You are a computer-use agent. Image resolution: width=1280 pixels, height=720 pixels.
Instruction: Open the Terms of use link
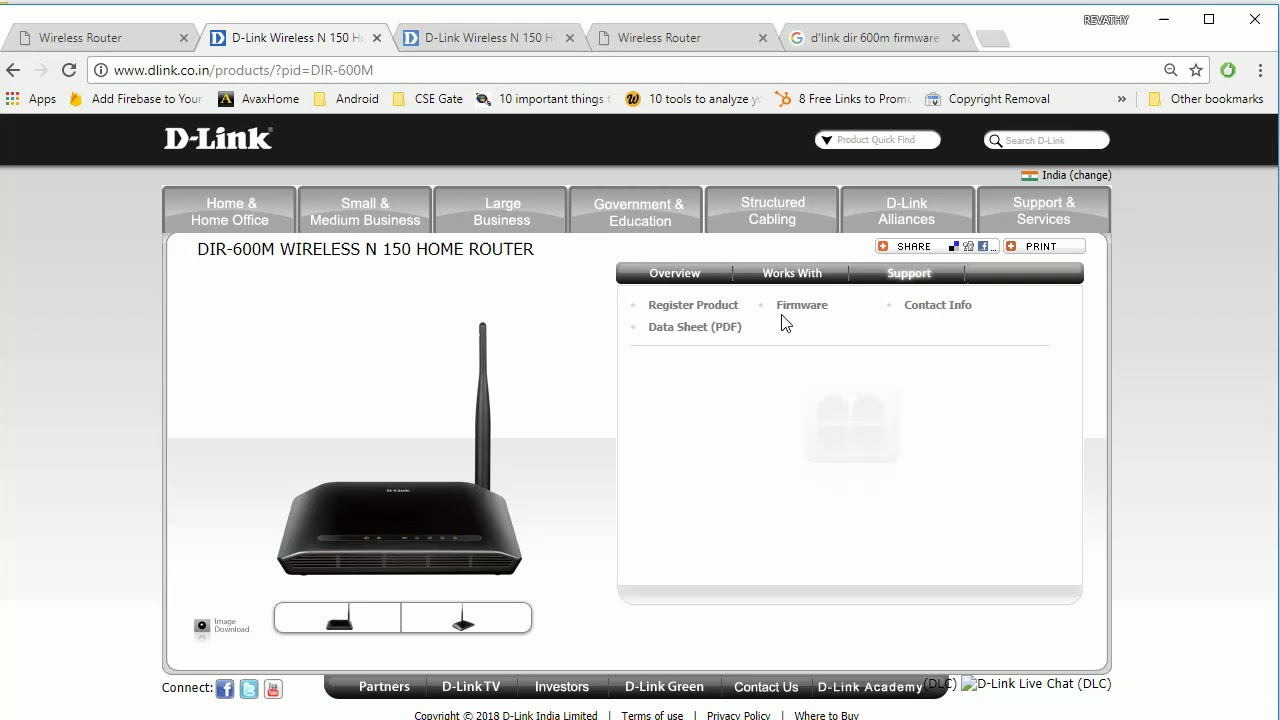(652, 716)
